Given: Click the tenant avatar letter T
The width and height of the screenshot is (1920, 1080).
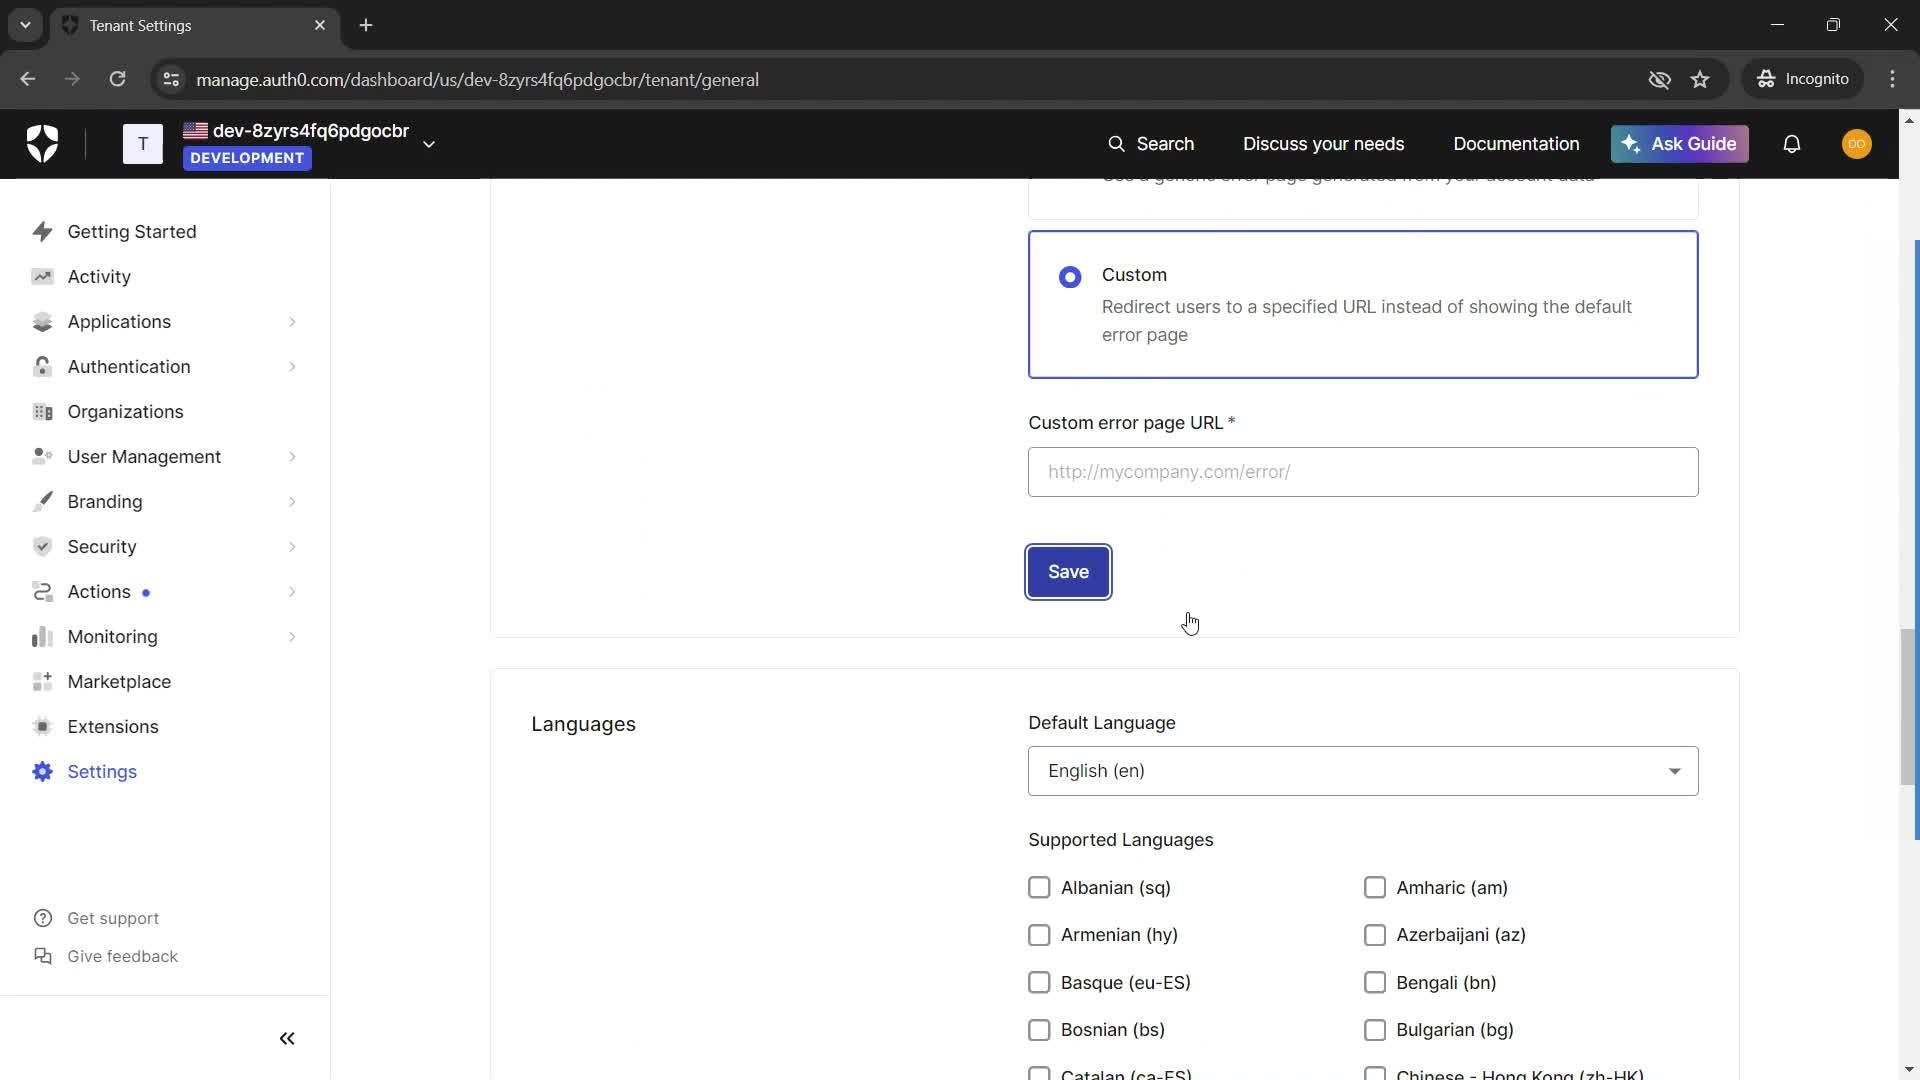Looking at the screenshot, I should [143, 144].
